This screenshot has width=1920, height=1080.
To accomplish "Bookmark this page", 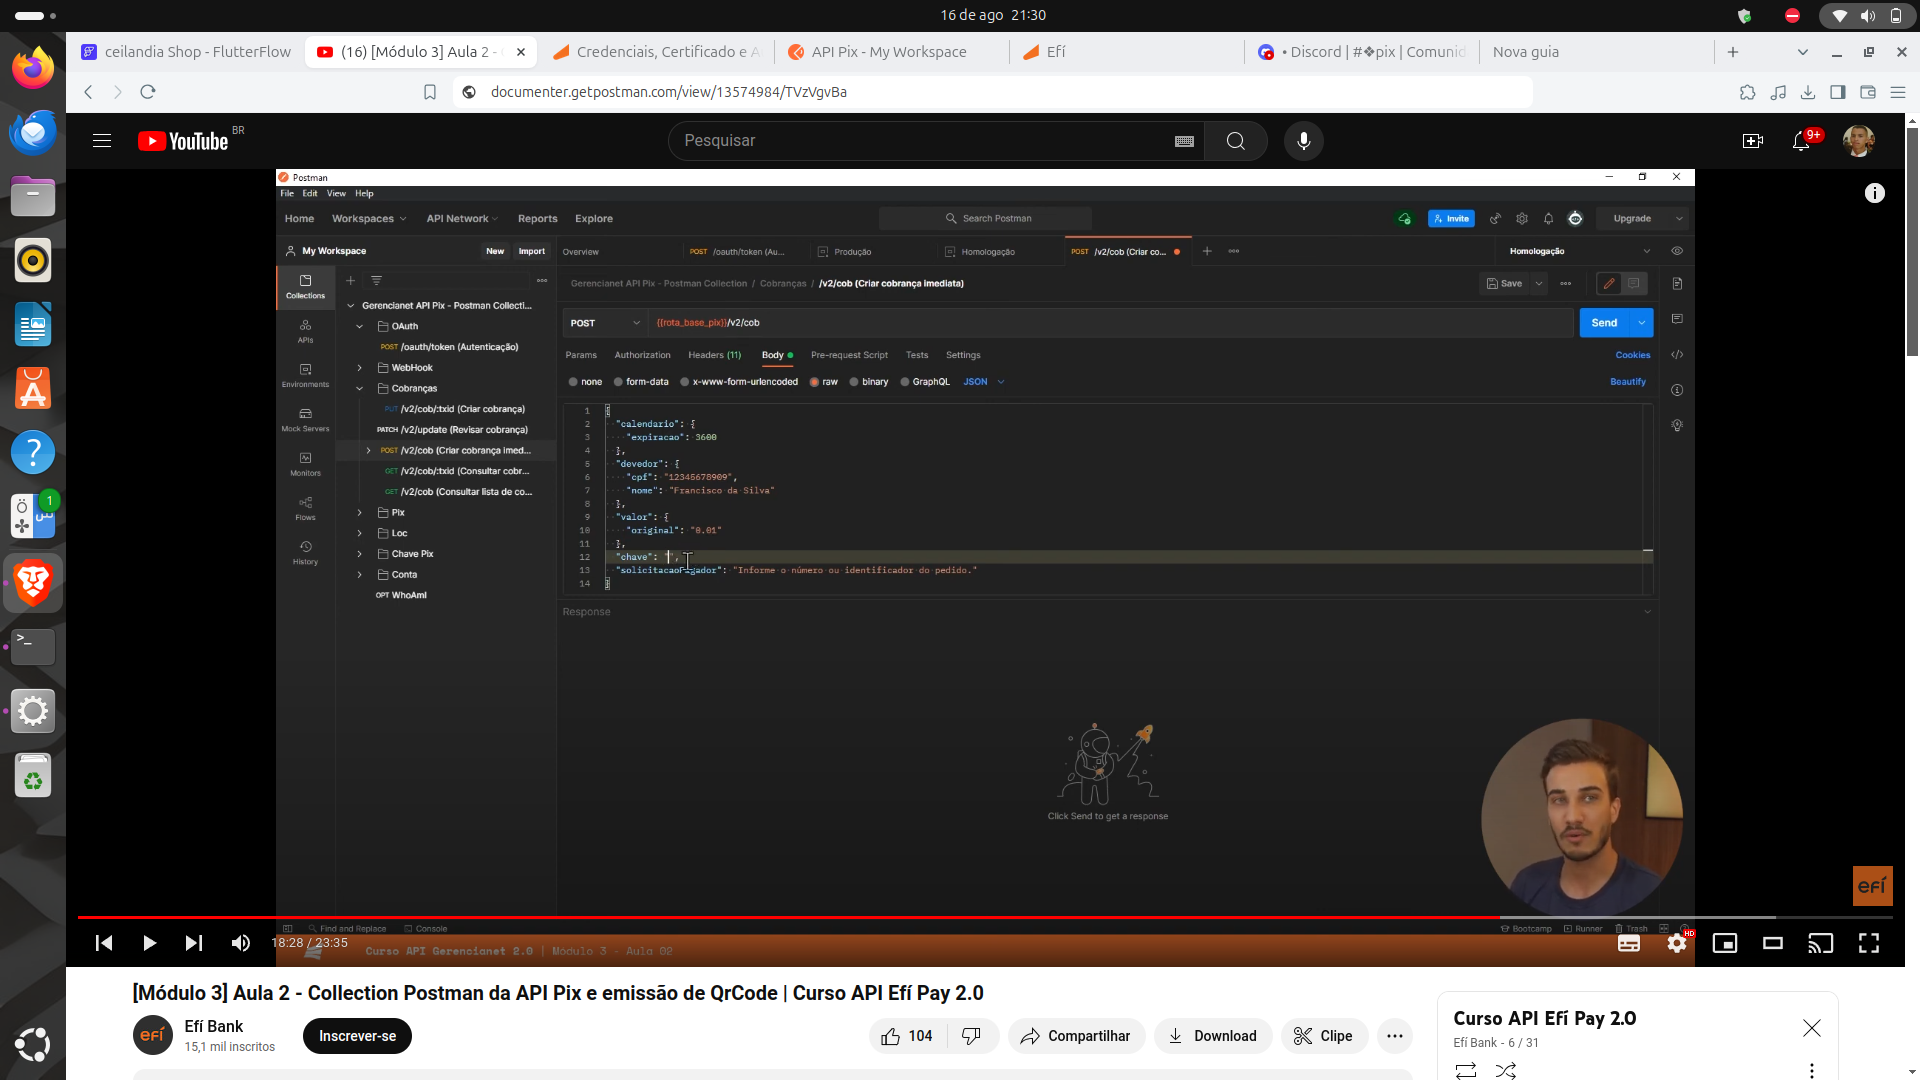I will tap(430, 92).
